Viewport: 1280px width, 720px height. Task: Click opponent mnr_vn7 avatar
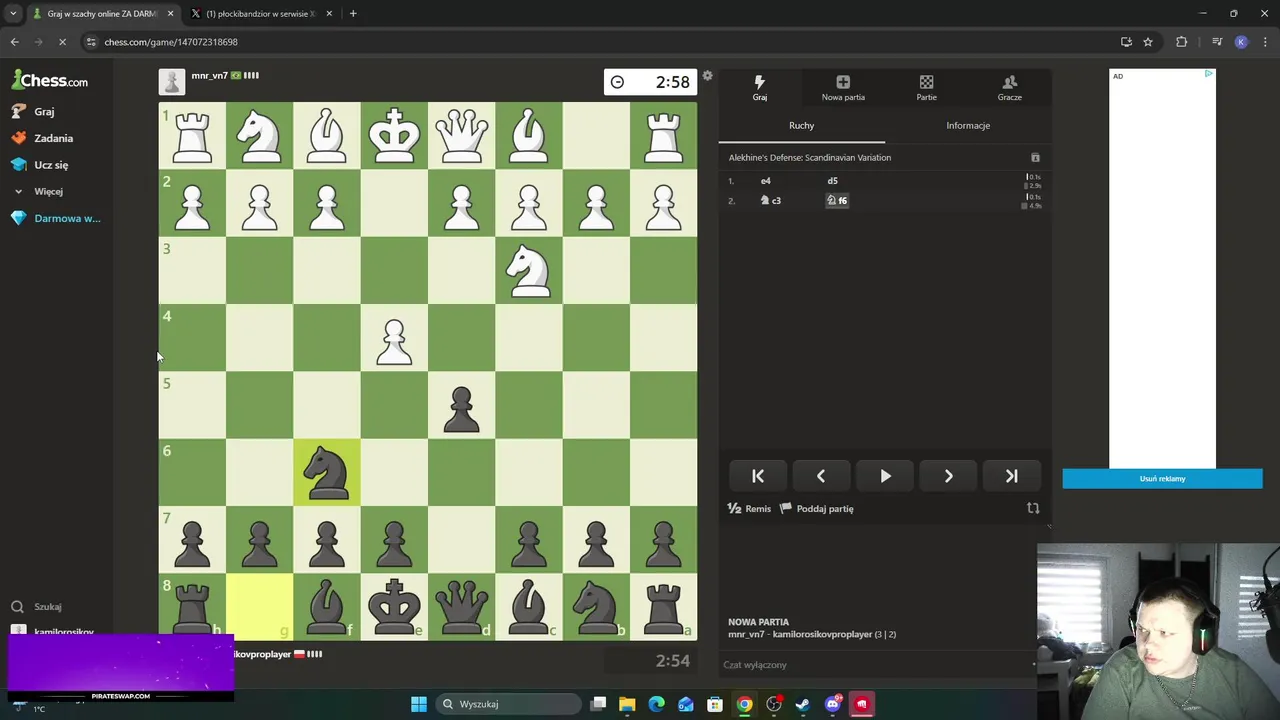[x=172, y=82]
